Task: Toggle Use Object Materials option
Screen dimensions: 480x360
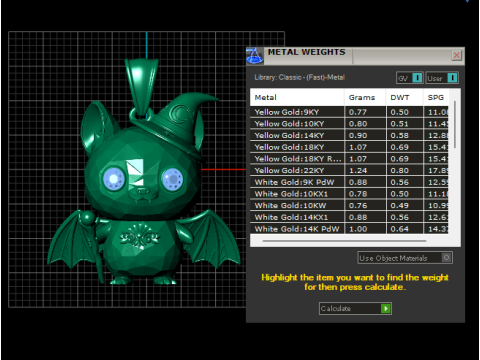Action: pos(405,258)
